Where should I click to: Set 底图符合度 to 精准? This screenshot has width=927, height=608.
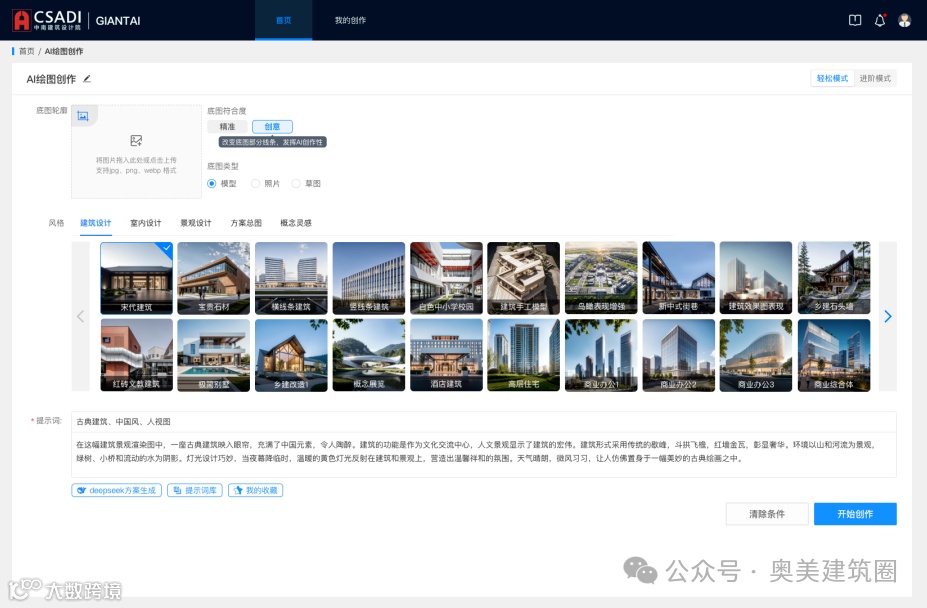227,127
